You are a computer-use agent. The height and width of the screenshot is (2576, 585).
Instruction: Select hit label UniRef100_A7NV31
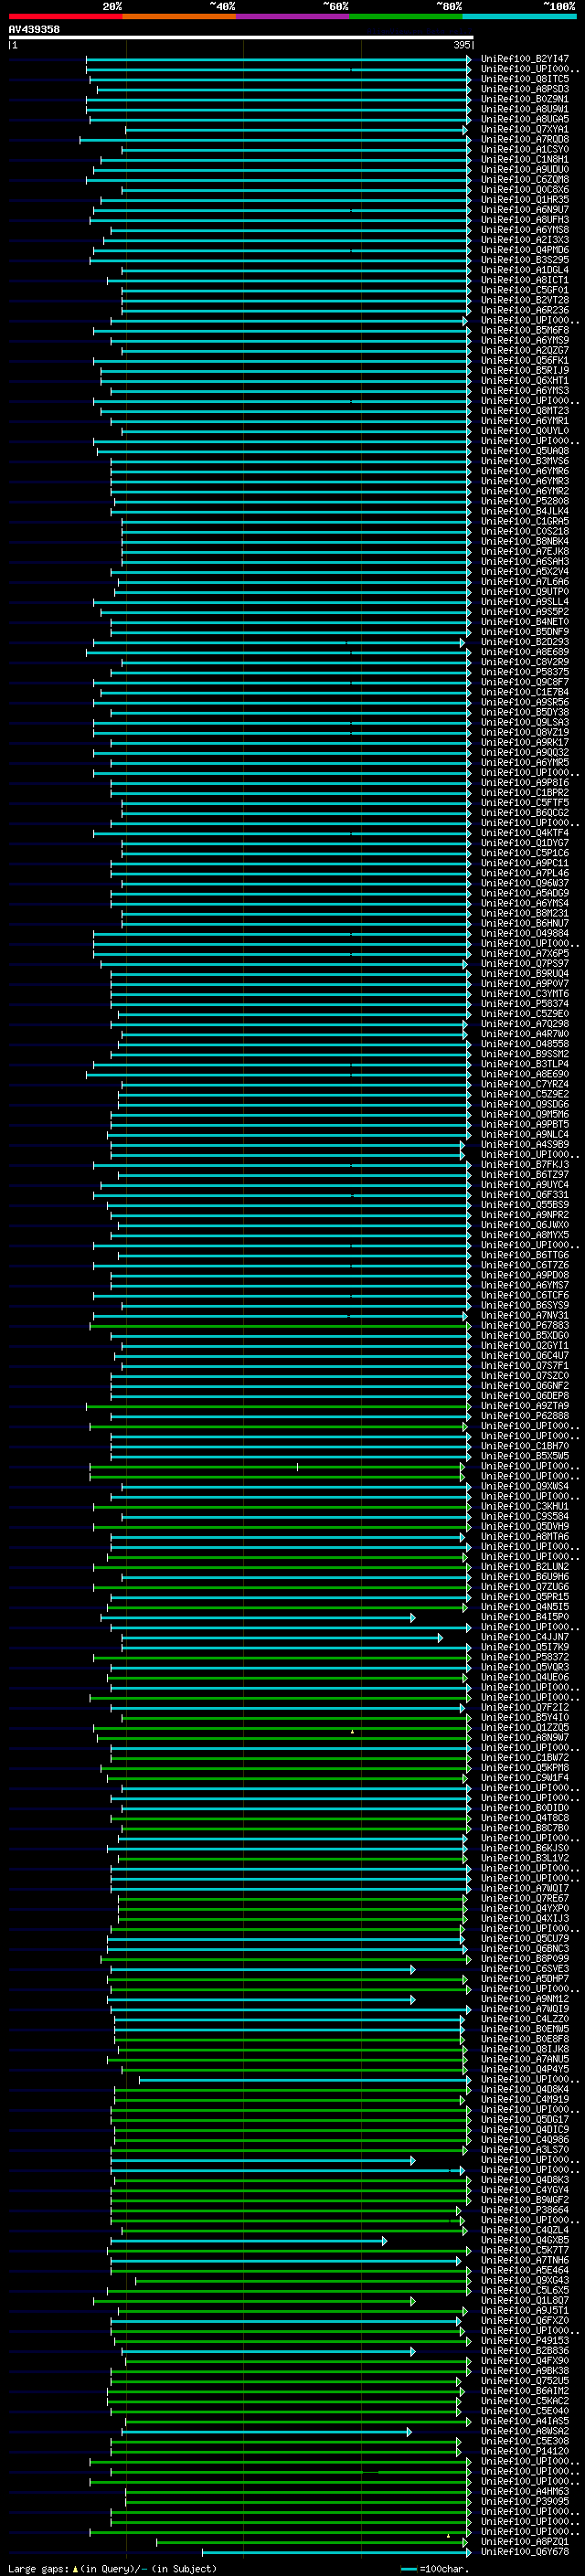pyautogui.click(x=525, y=1315)
